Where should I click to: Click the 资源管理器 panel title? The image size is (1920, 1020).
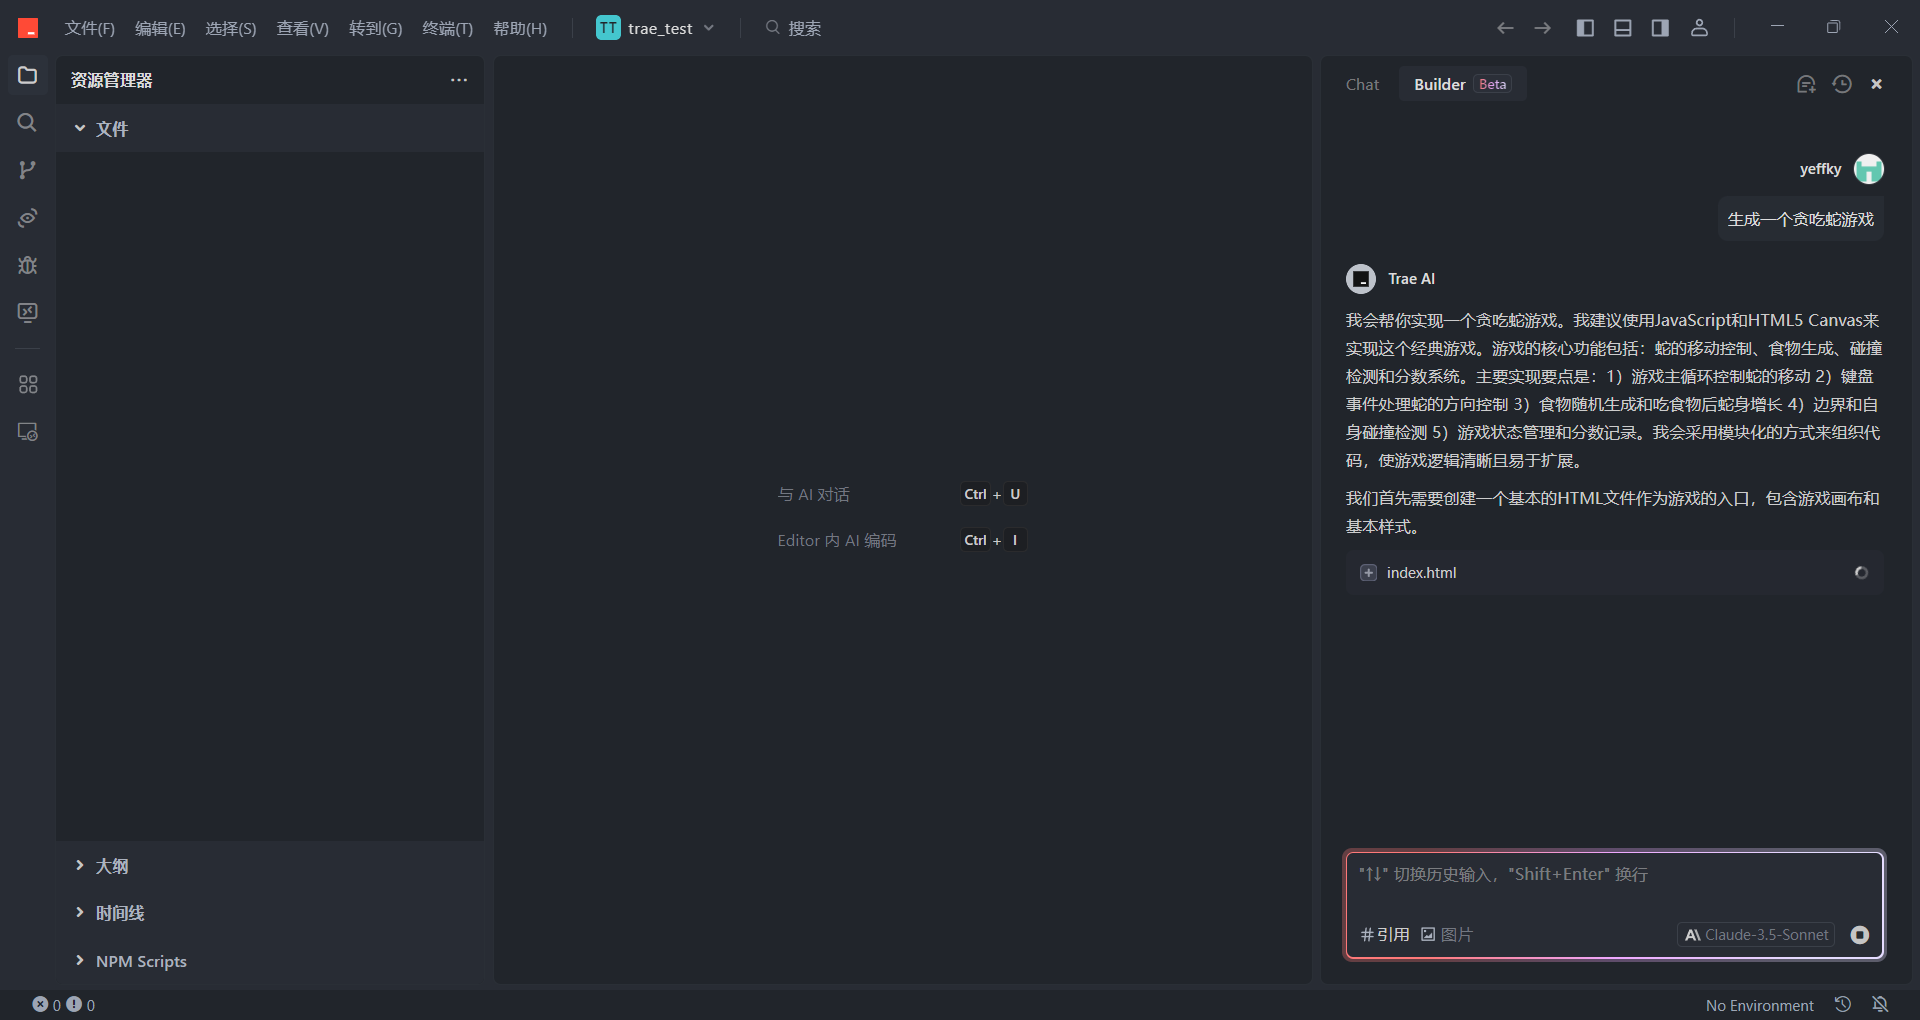[112, 80]
